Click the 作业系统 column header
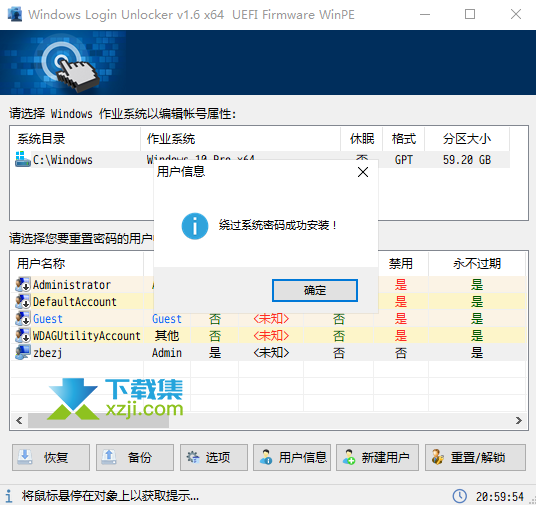 coord(240,139)
